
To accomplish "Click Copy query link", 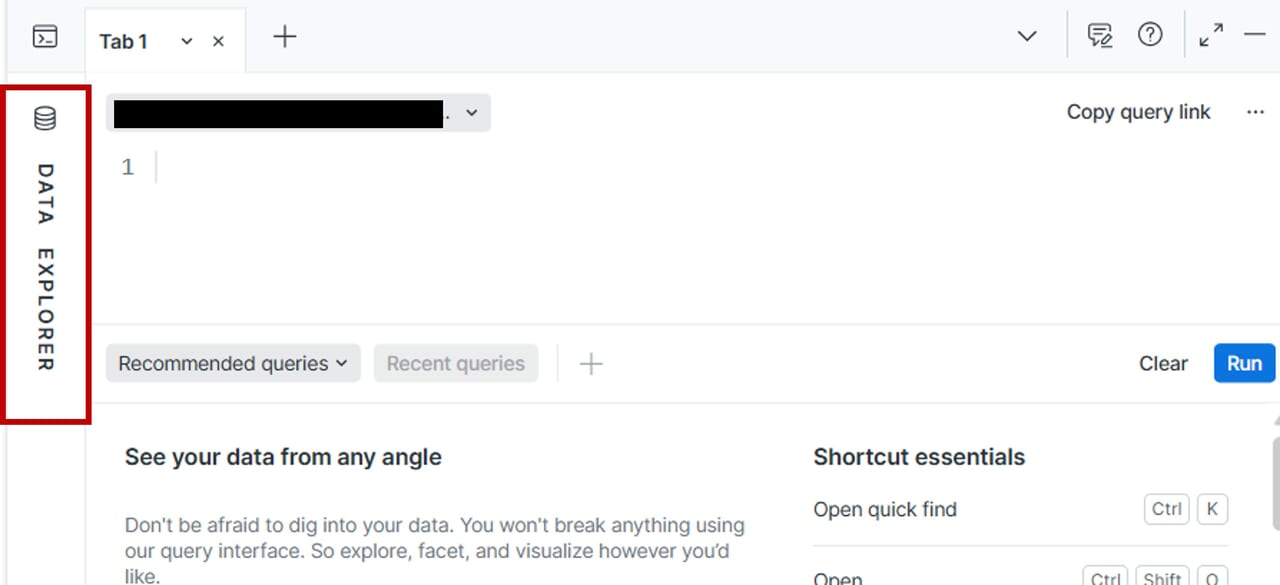I will [1138, 112].
